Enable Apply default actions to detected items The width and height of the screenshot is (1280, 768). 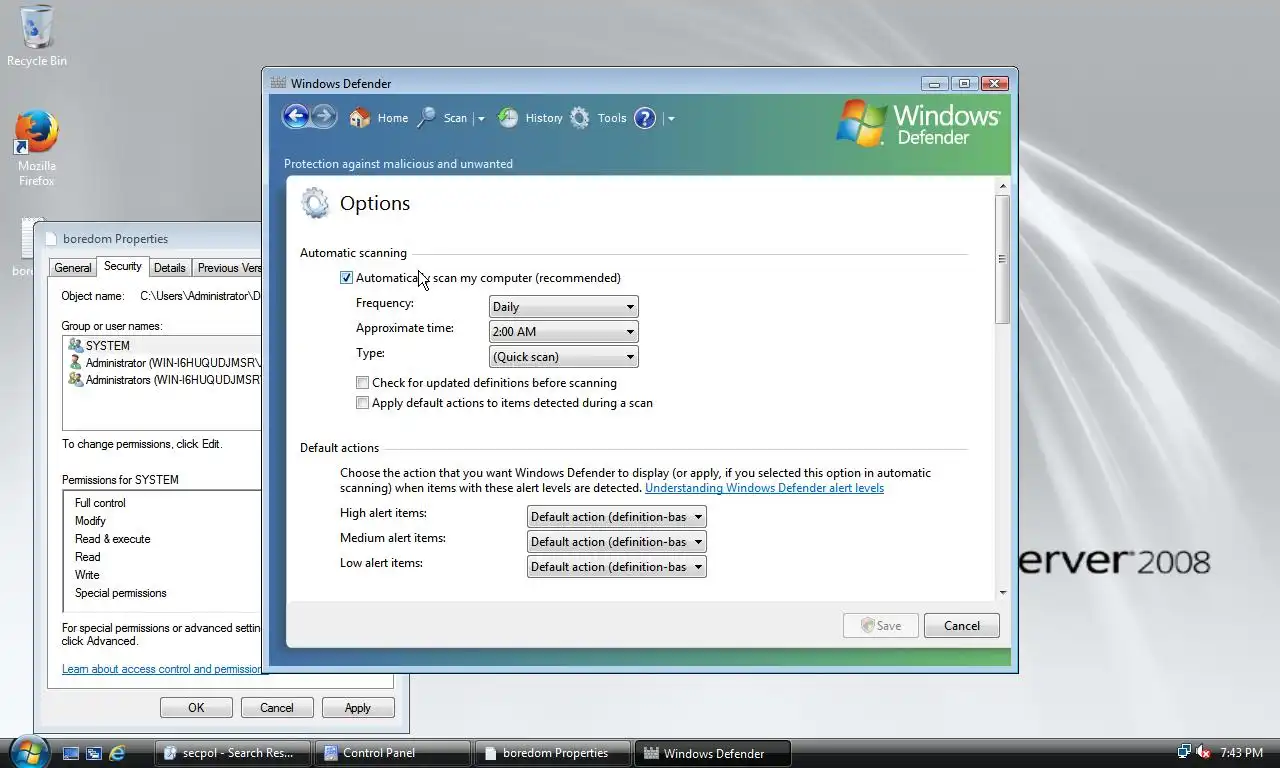[x=363, y=403]
